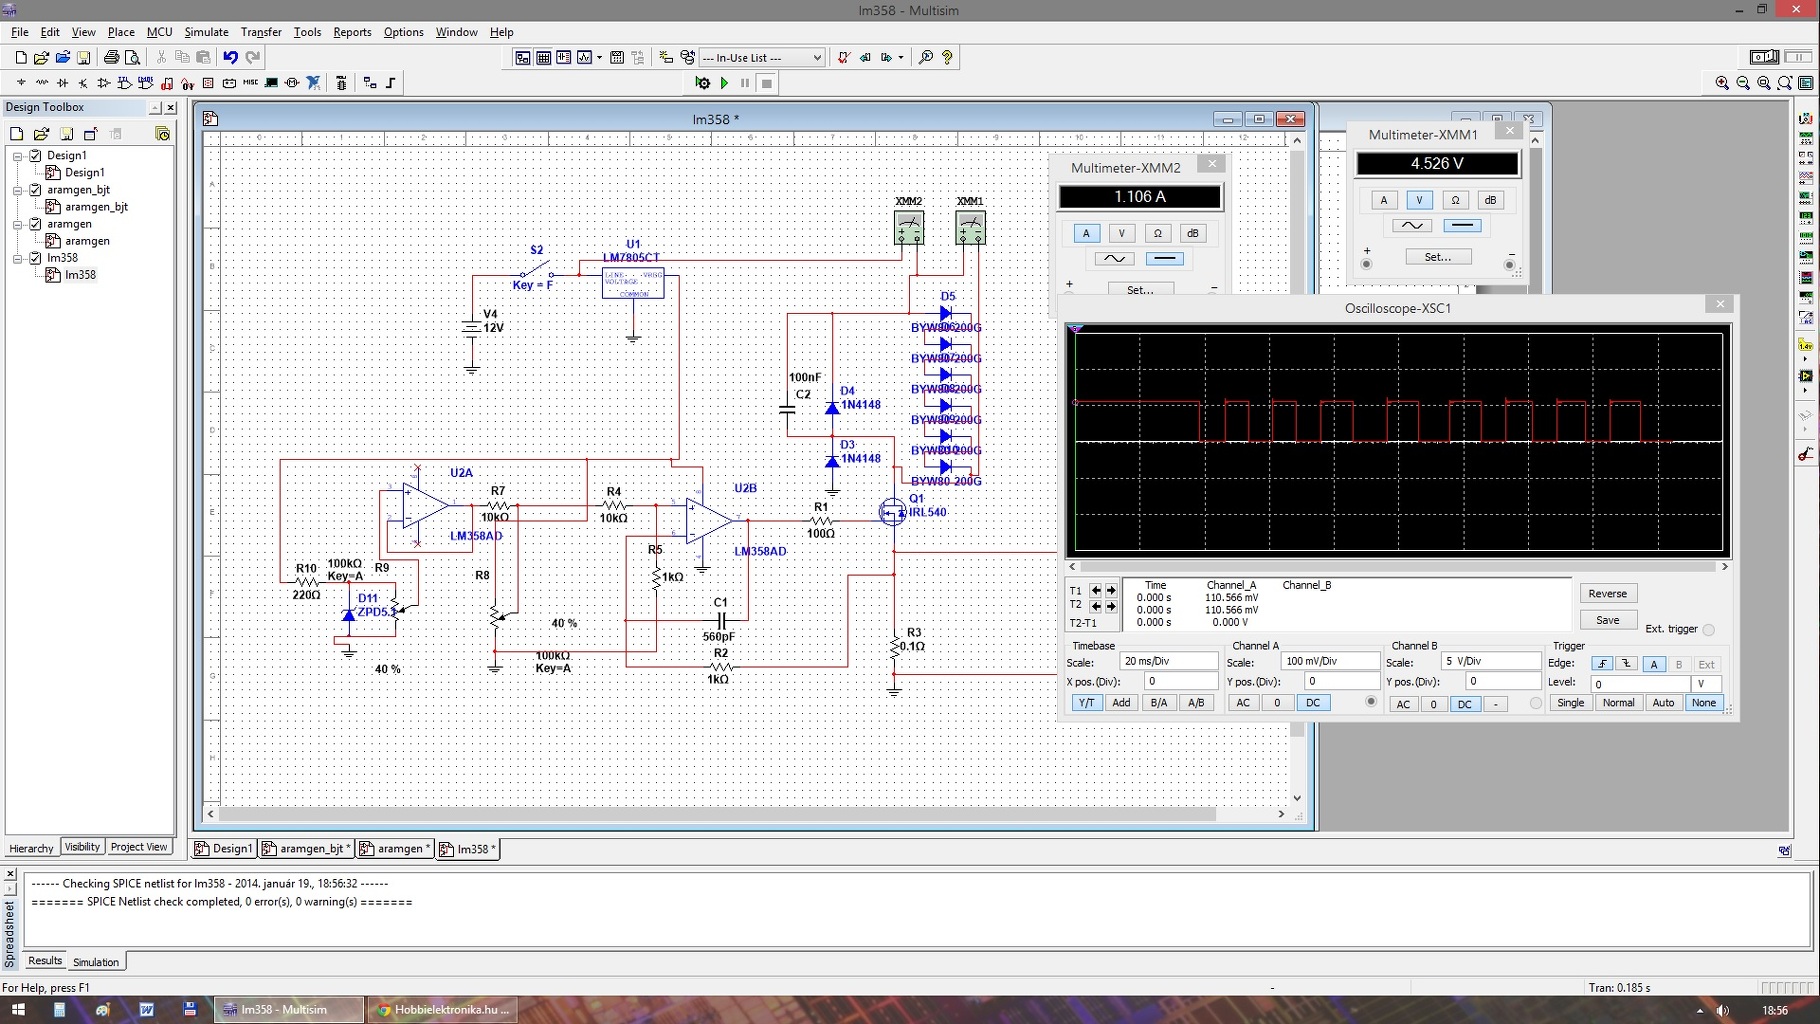
Task: Open the Grapher view icon
Action: coord(585,57)
